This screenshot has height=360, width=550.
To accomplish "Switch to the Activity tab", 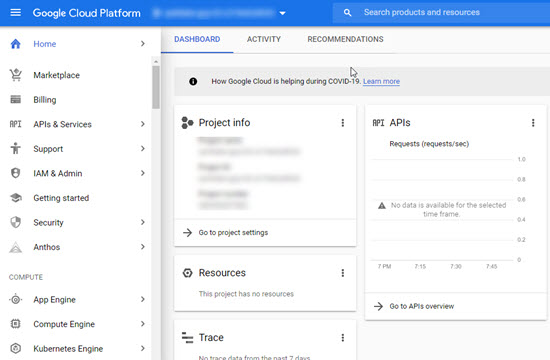I will click(x=264, y=39).
